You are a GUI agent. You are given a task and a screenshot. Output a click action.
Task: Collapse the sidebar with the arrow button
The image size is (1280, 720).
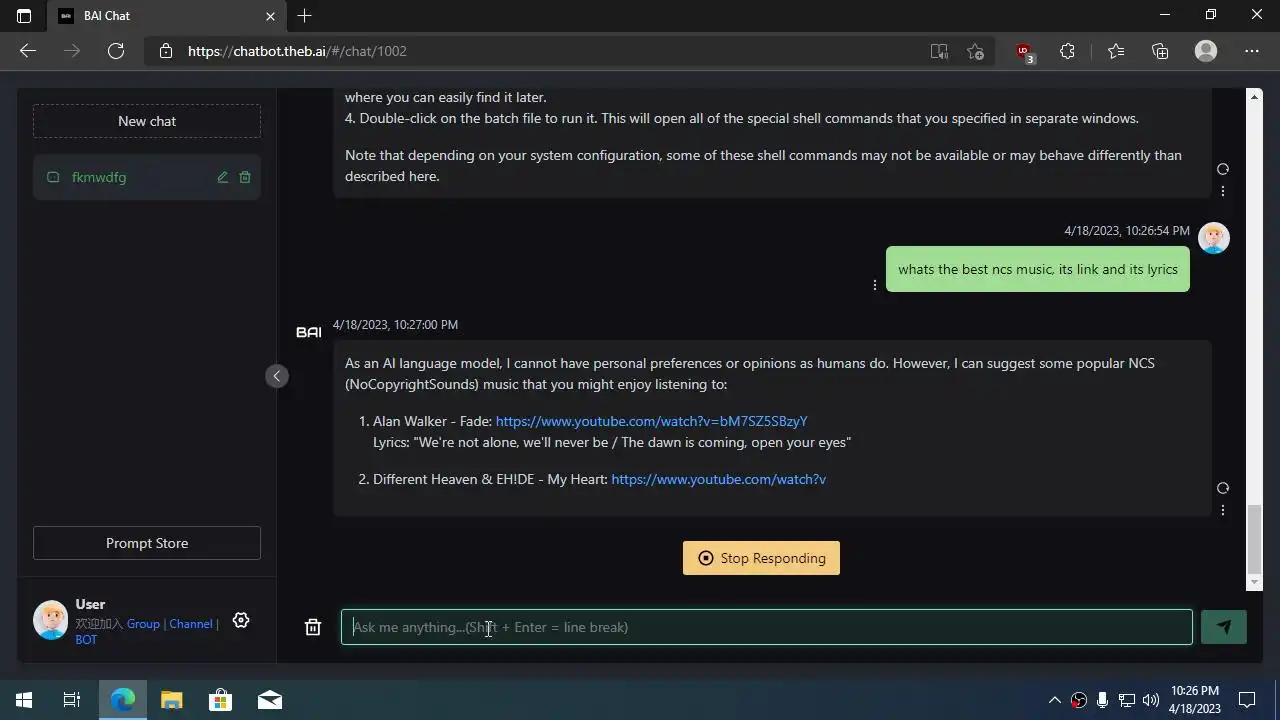[x=277, y=376]
